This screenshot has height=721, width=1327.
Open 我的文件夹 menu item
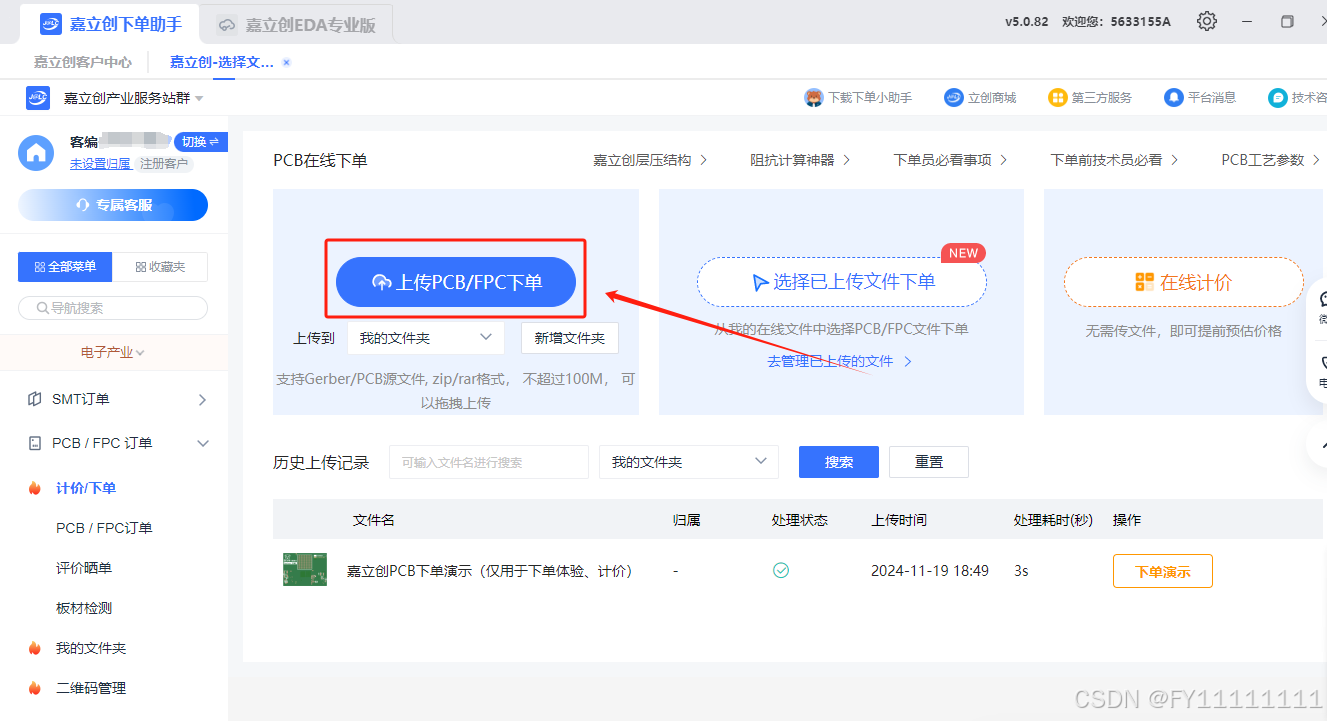click(x=91, y=648)
